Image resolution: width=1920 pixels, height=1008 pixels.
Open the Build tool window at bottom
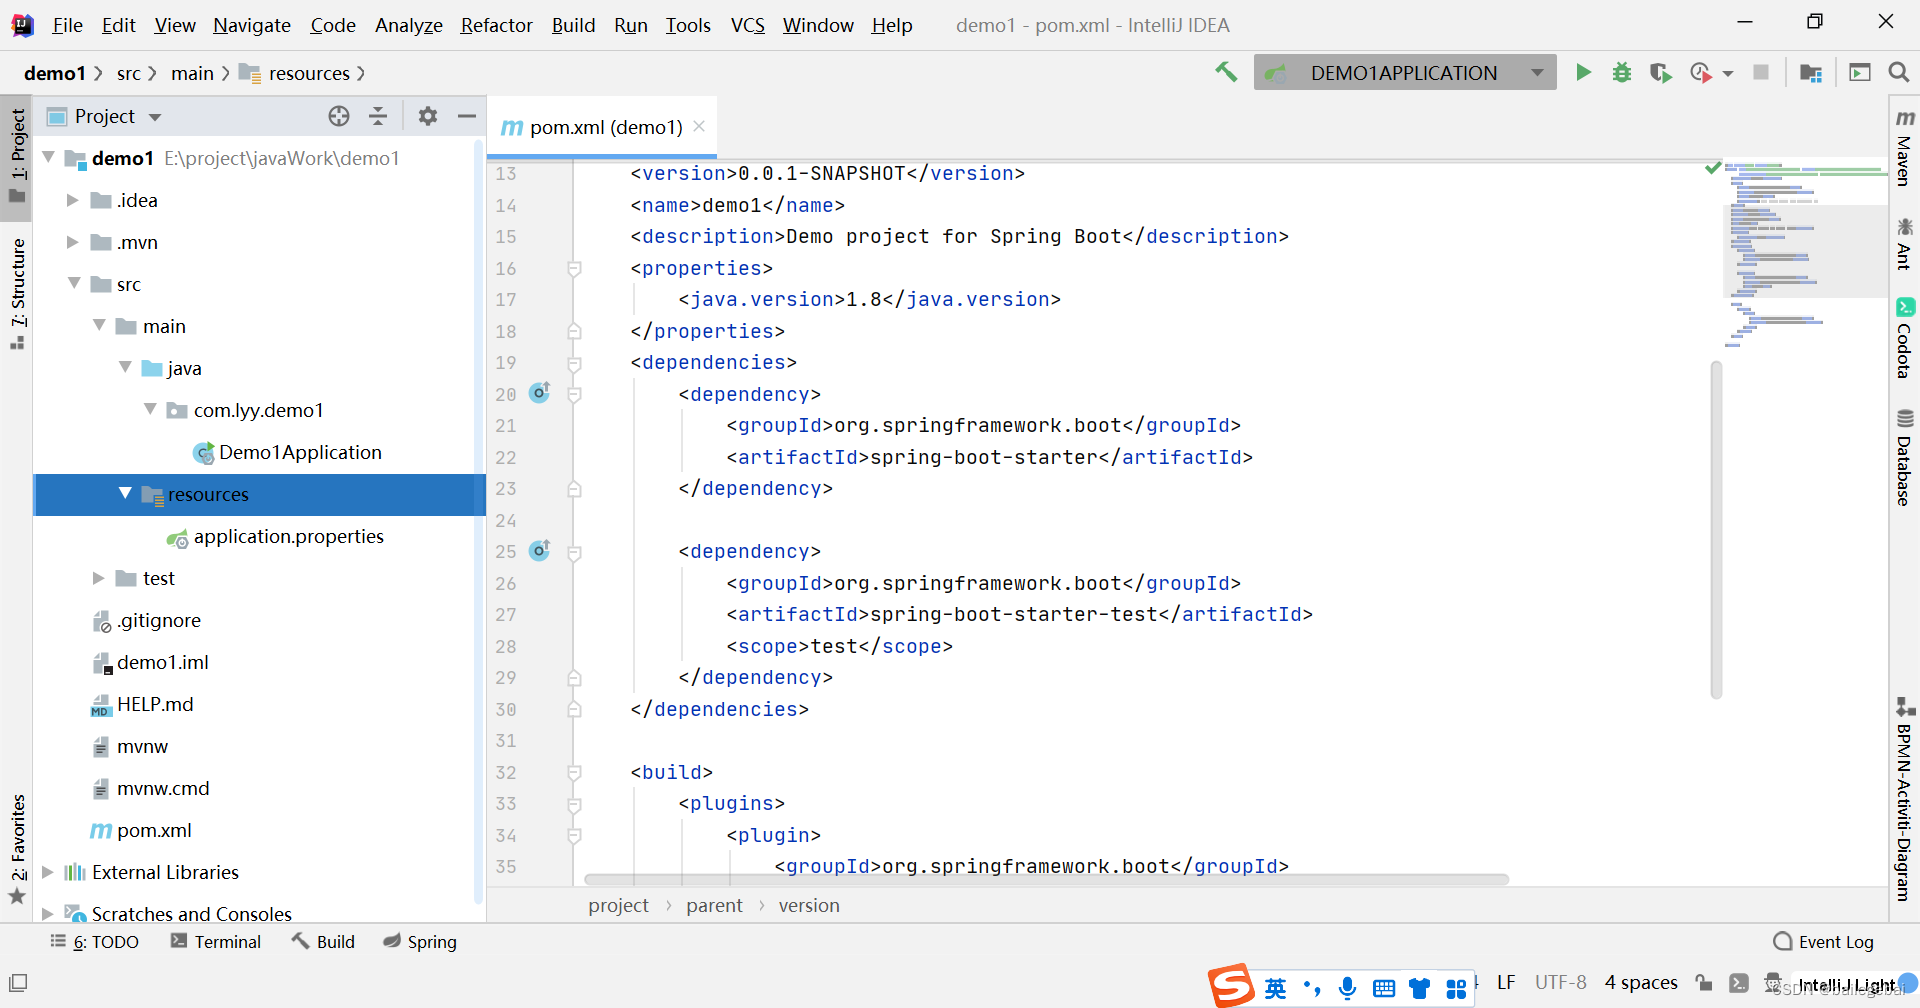click(x=323, y=942)
